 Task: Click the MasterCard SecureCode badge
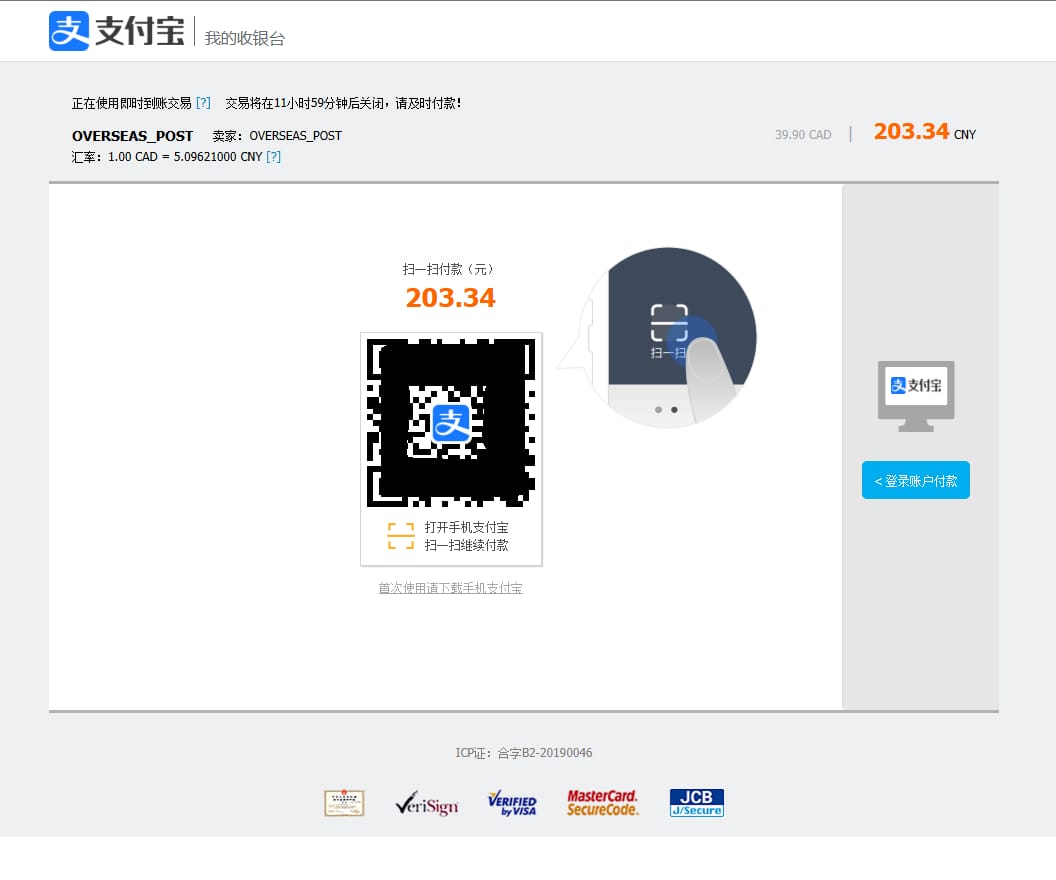[x=602, y=803]
